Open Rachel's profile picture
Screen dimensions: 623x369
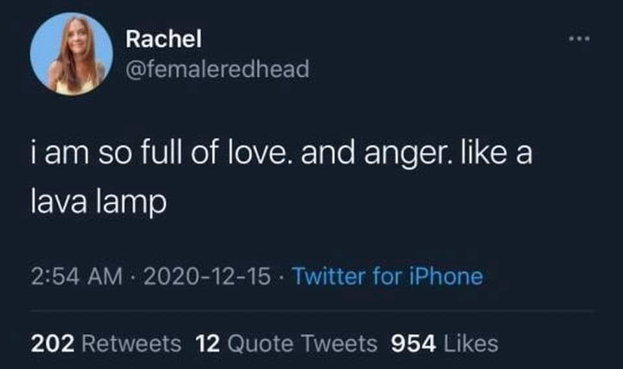tap(72, 54)
